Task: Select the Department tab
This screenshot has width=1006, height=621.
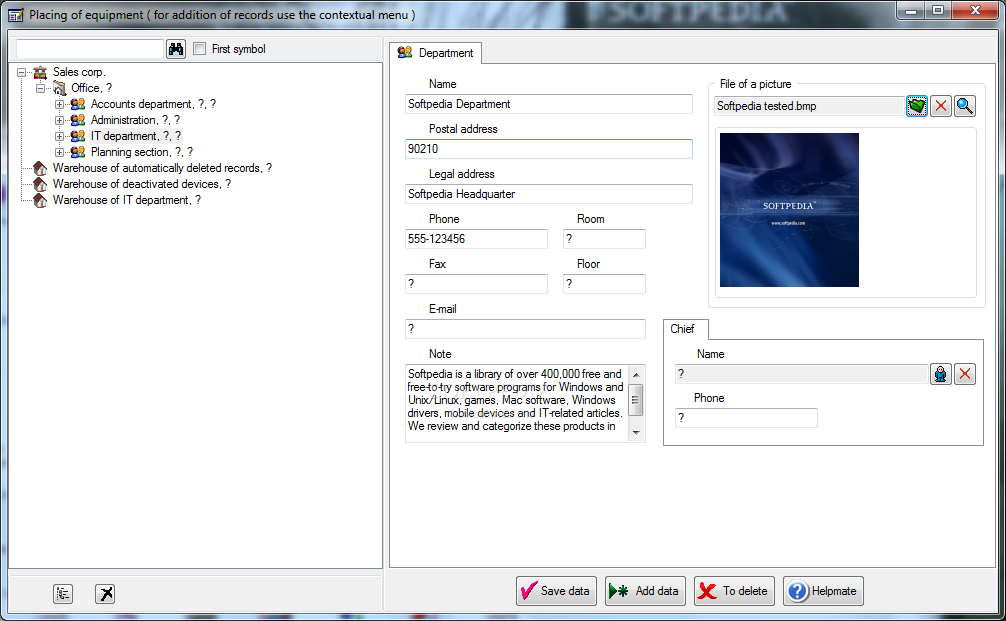Action: (436, 53)
